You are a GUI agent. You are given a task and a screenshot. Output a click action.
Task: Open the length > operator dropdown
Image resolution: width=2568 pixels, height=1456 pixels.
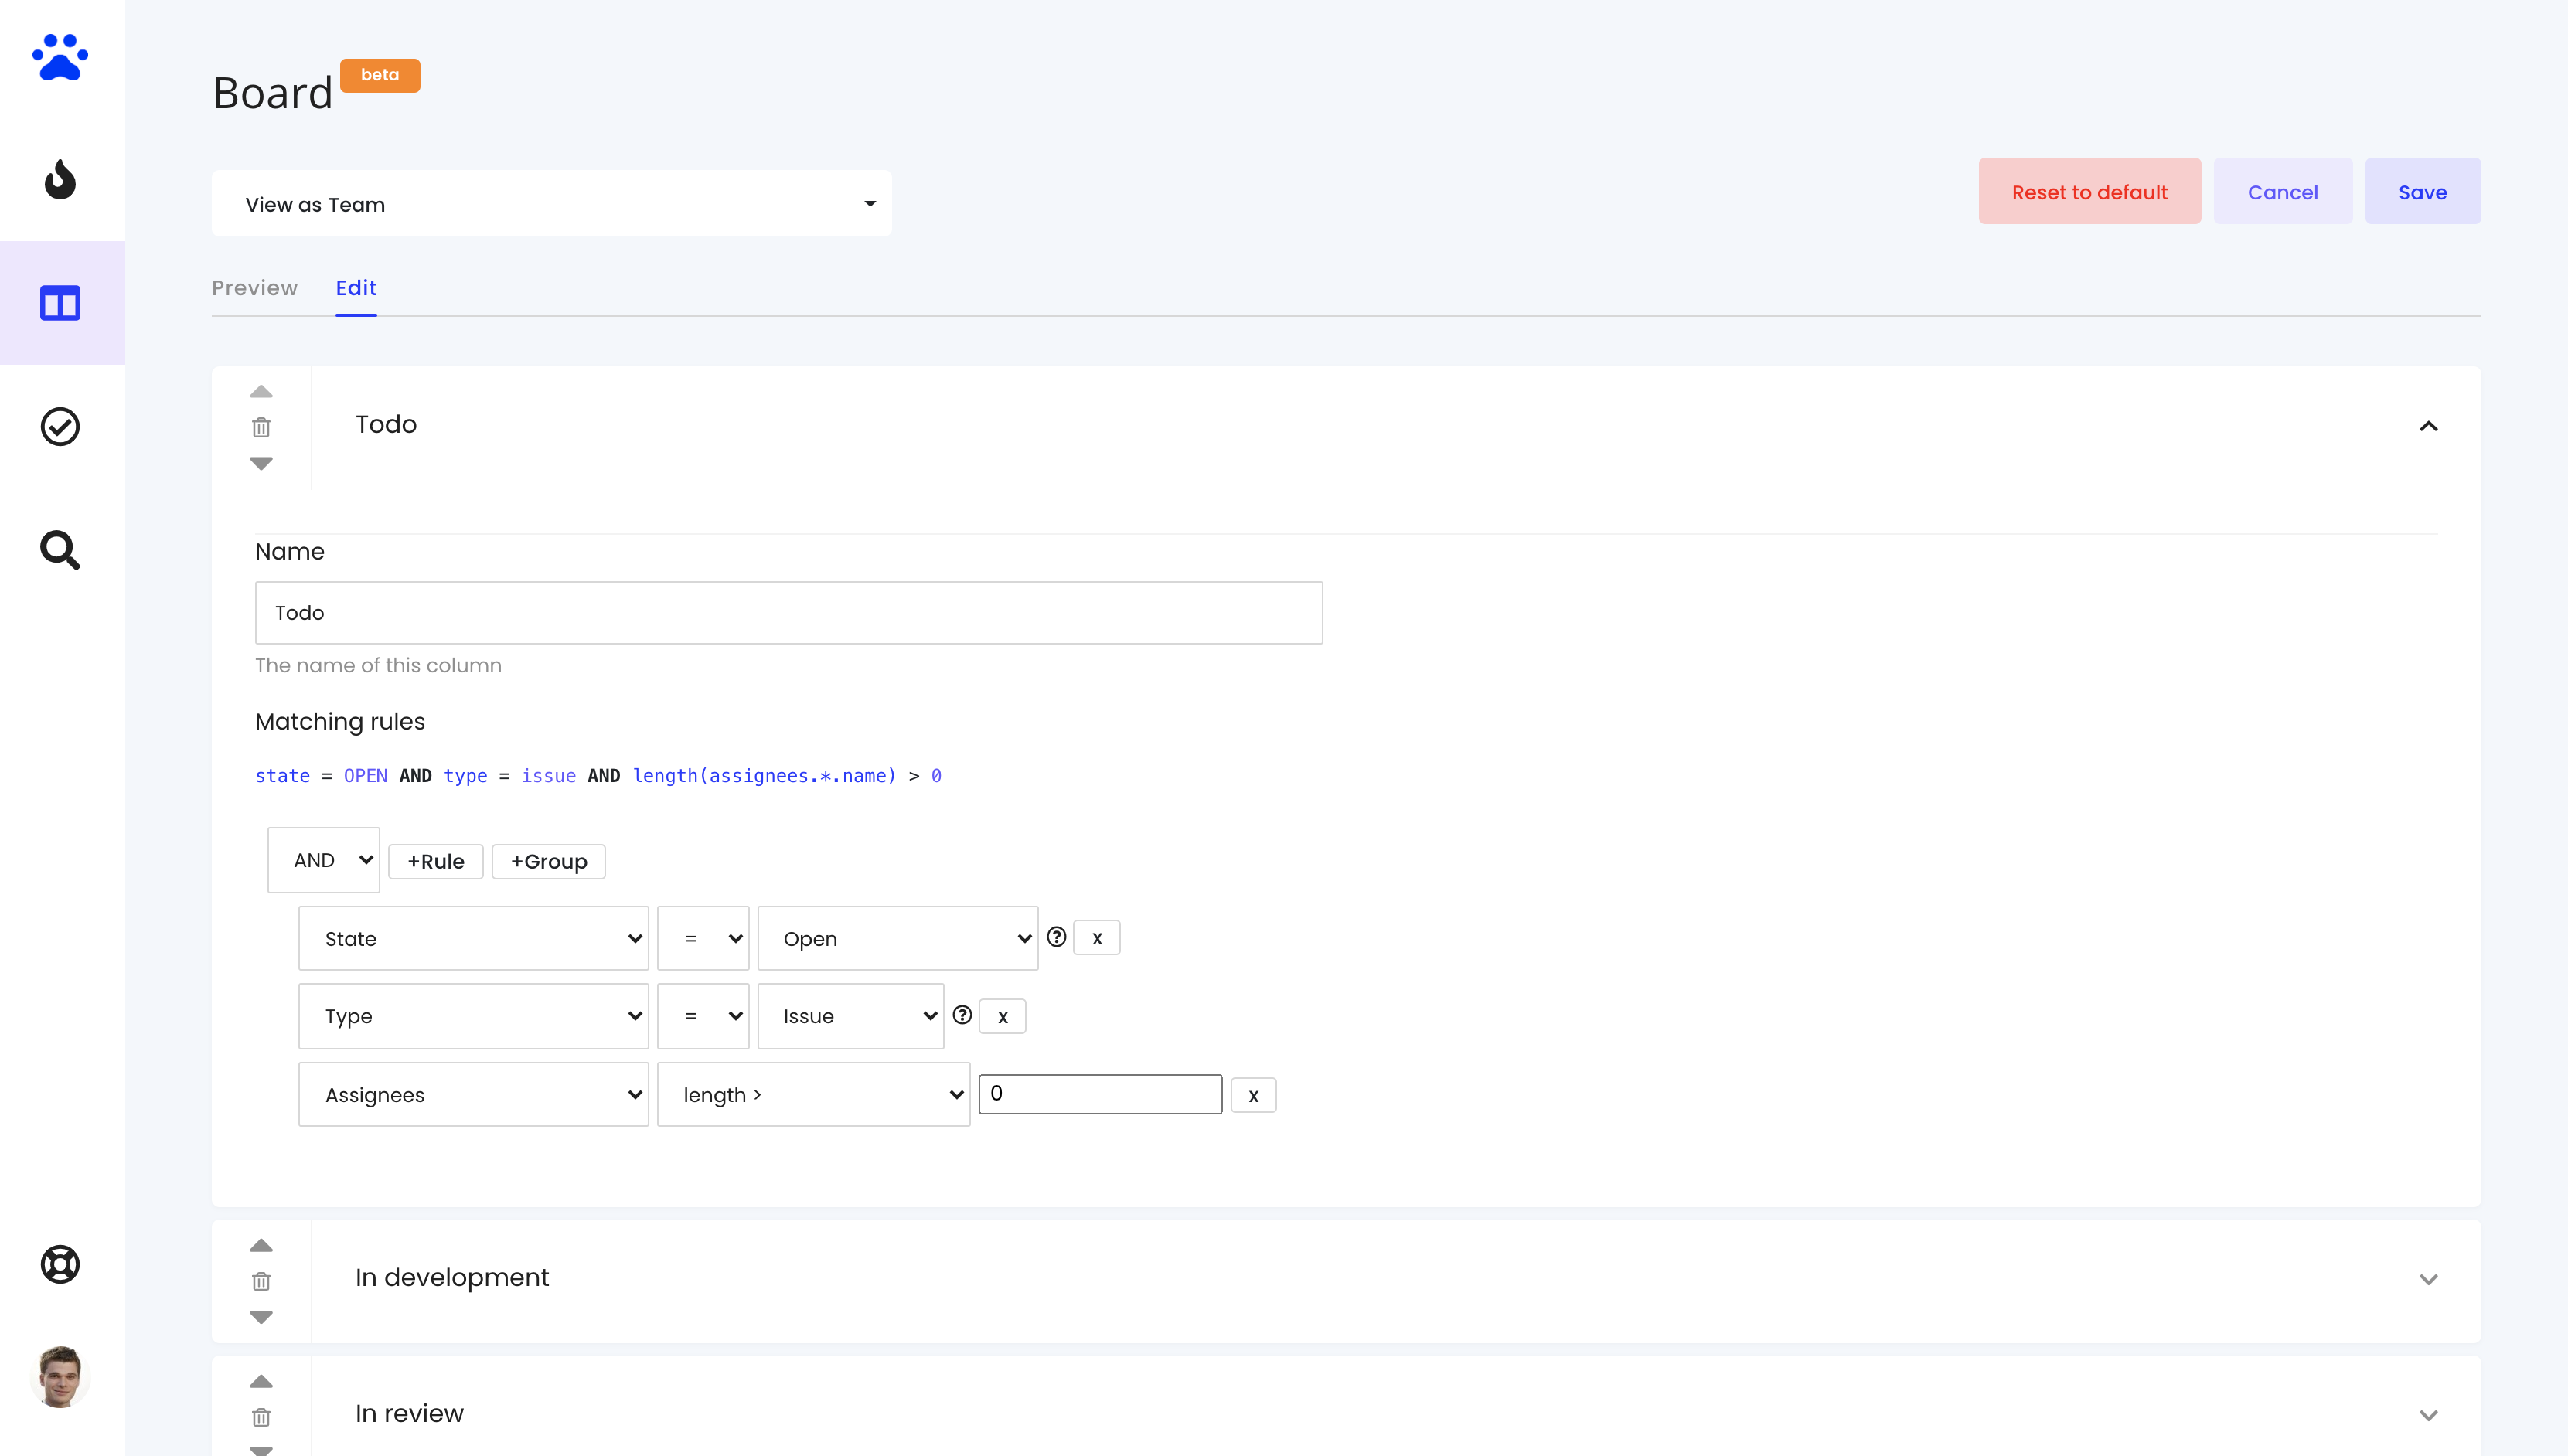point(814,1095)
